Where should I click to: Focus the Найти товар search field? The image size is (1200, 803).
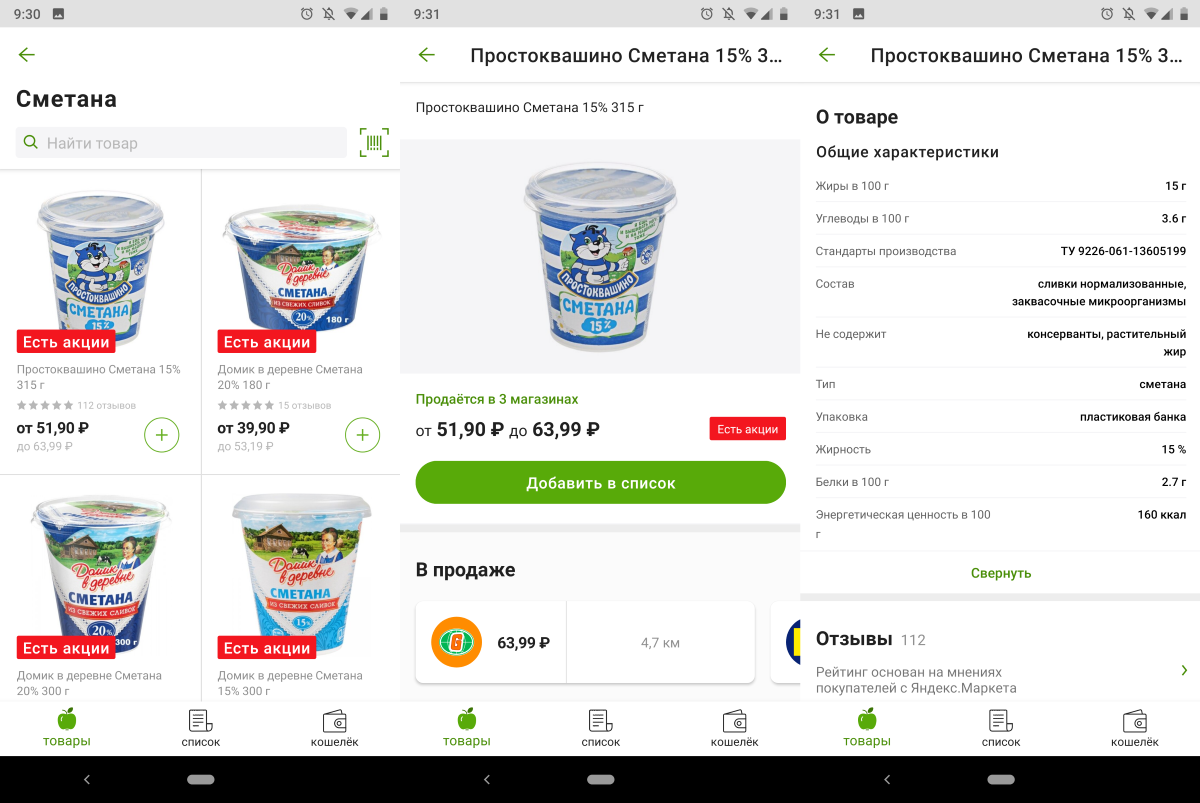tap(181, 142)
